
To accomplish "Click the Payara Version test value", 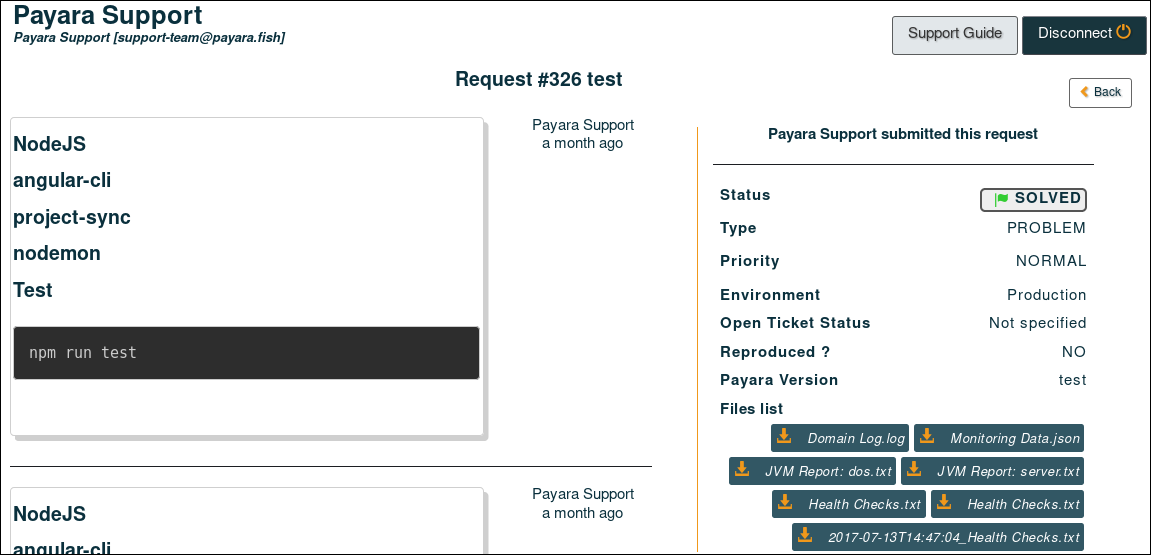I will click(1072, 380).
